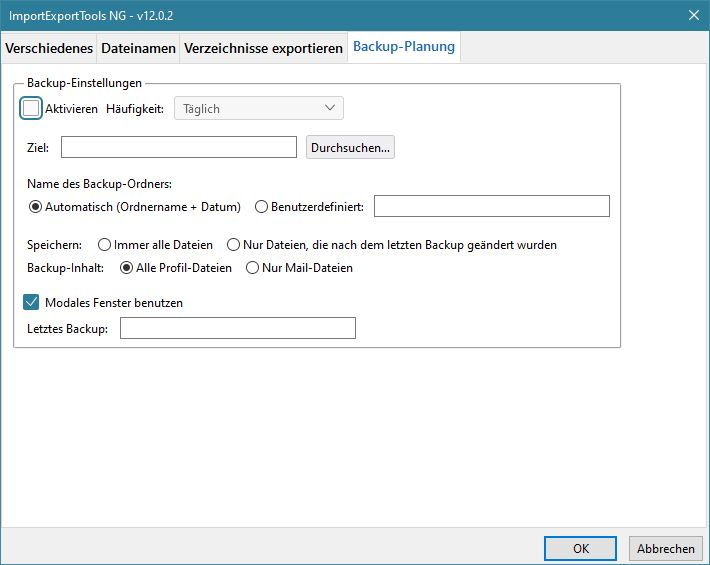710x565 pixels.
Task: Open the Häufigkeit dropdown showing Täglich
Action: coord(258,108)
